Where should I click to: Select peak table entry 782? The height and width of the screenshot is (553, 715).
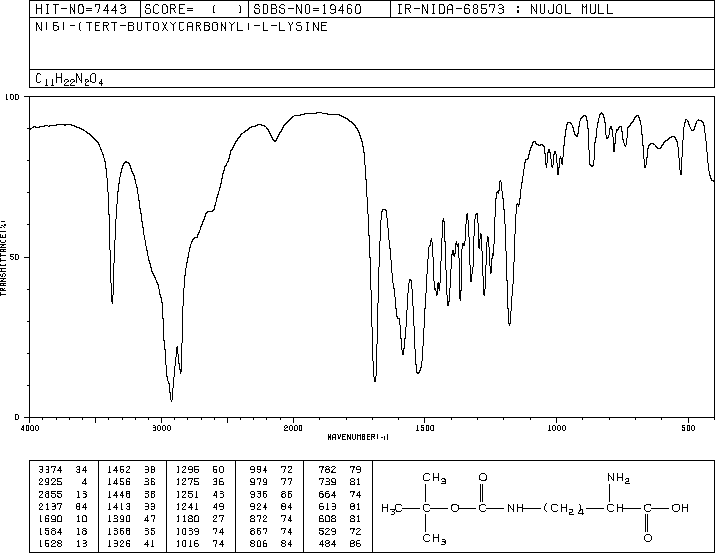340,470
